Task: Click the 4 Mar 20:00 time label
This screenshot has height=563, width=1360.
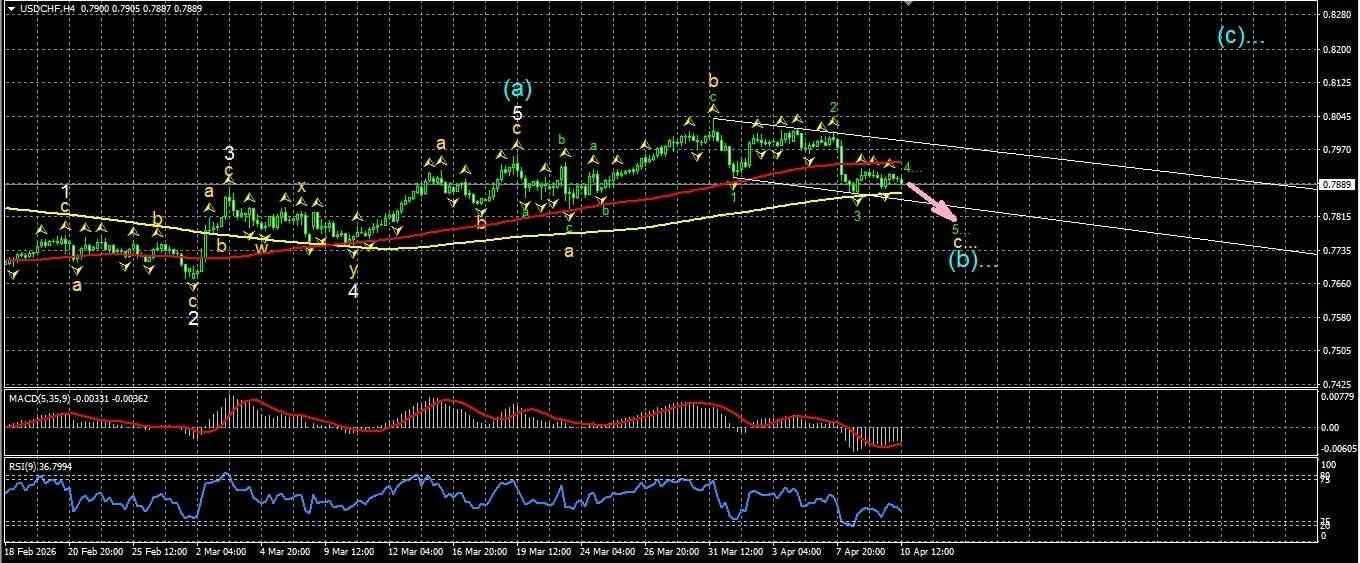Action: (x=286, y=552)
